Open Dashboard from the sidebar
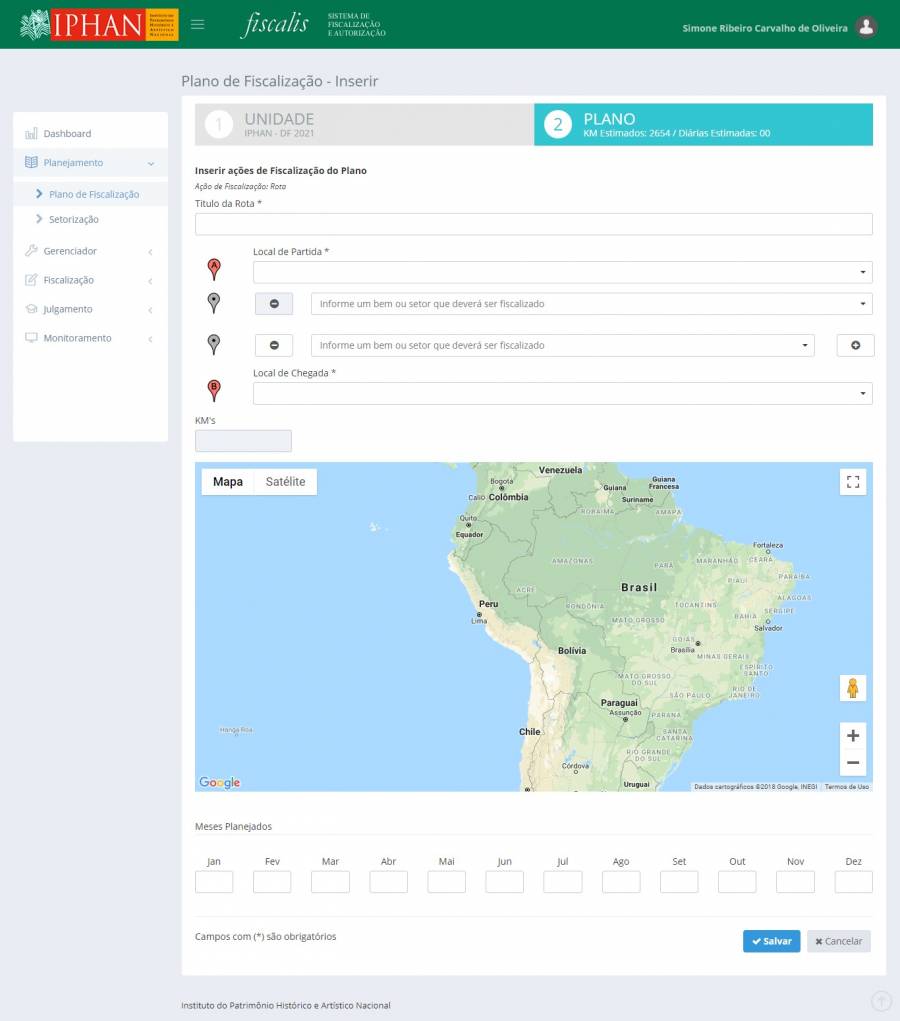The height and width of the screenshot is (1021, 900). tap(67, 133)
